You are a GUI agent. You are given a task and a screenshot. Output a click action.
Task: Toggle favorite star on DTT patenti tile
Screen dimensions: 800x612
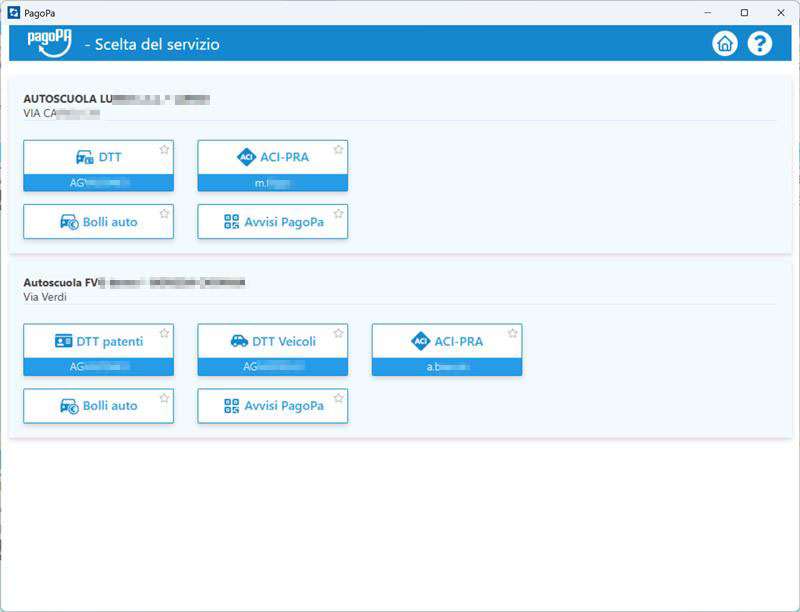coord(164,334)
